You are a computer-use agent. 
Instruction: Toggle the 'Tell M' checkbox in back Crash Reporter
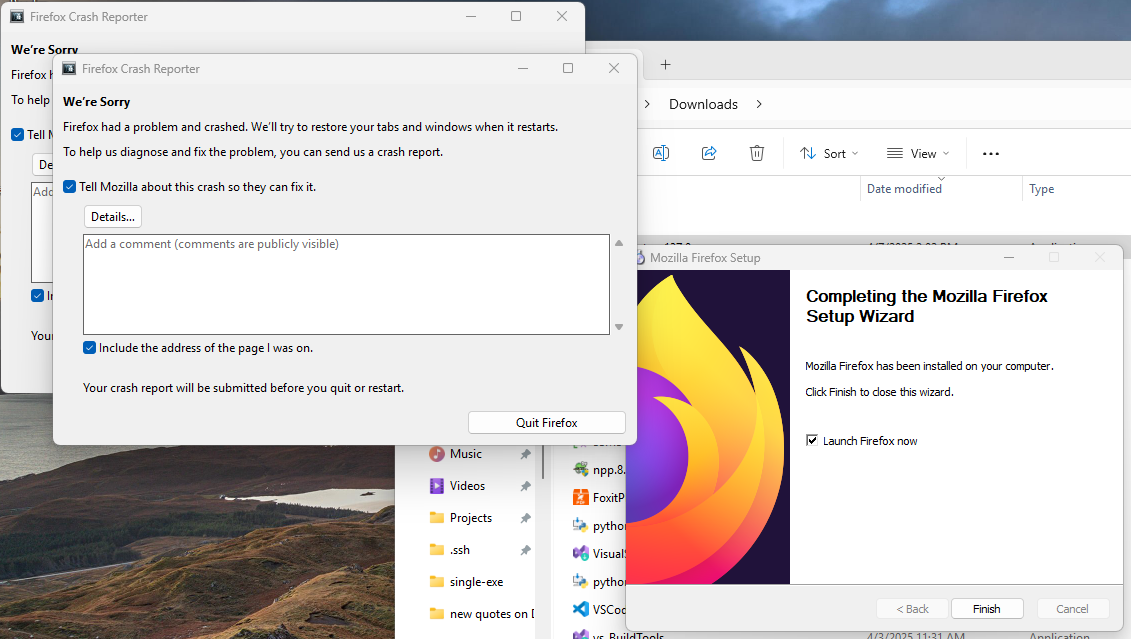(x=17, y=135)
